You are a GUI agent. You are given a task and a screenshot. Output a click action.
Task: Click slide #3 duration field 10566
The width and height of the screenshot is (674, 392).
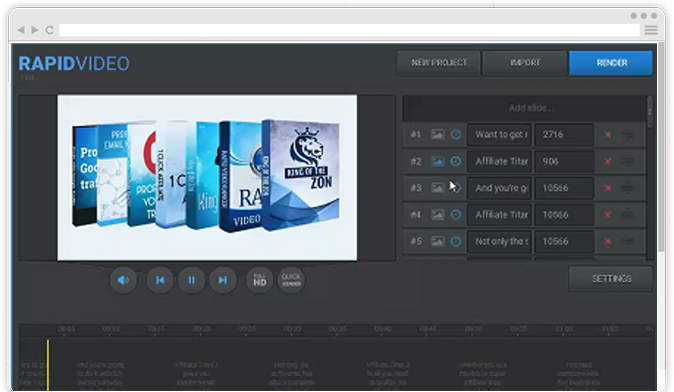[564, 188]
